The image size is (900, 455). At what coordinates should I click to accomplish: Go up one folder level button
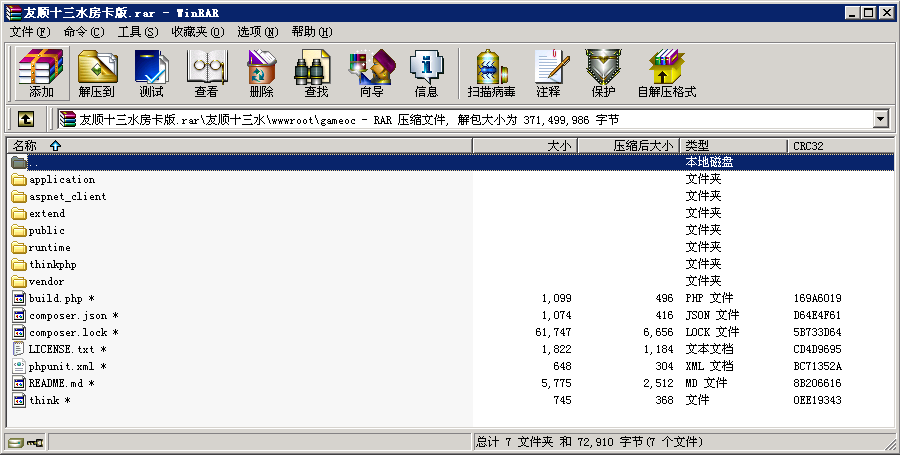[x=25, y=119]
